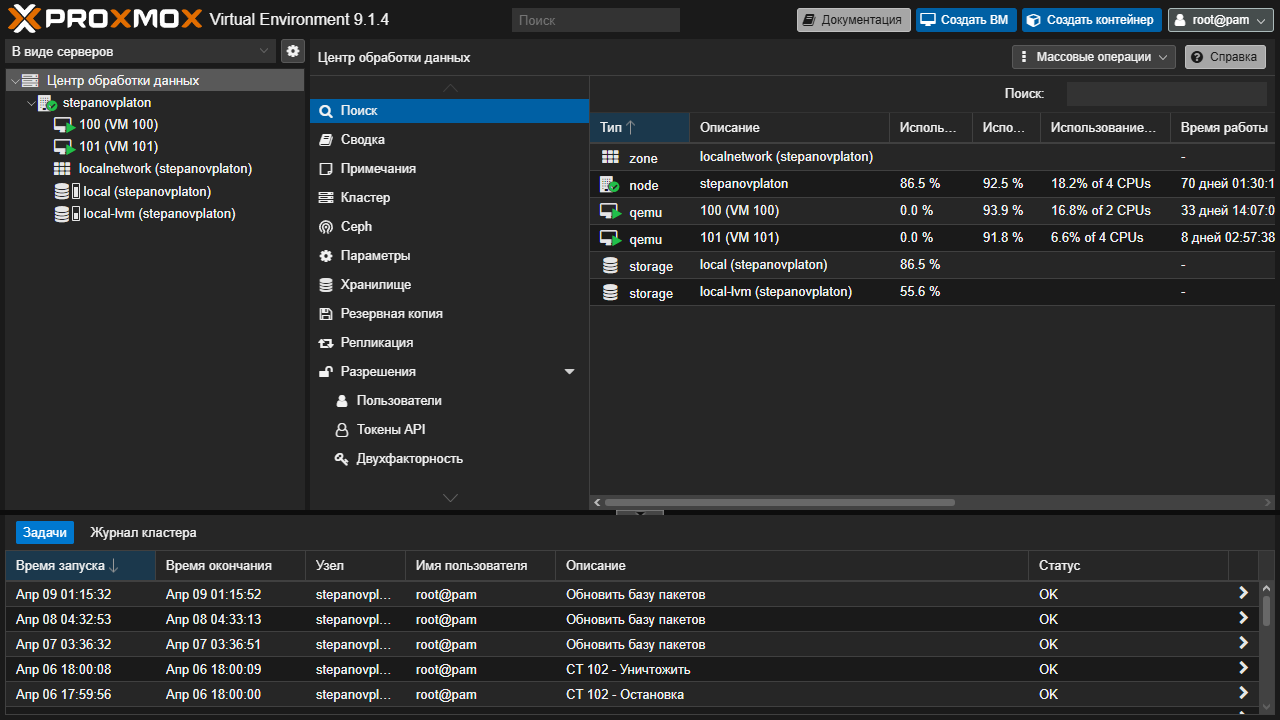This screenshot has width=1280, height=720.
Task: Open the Резервная копия menu item
Action: [x=449, y=314]
